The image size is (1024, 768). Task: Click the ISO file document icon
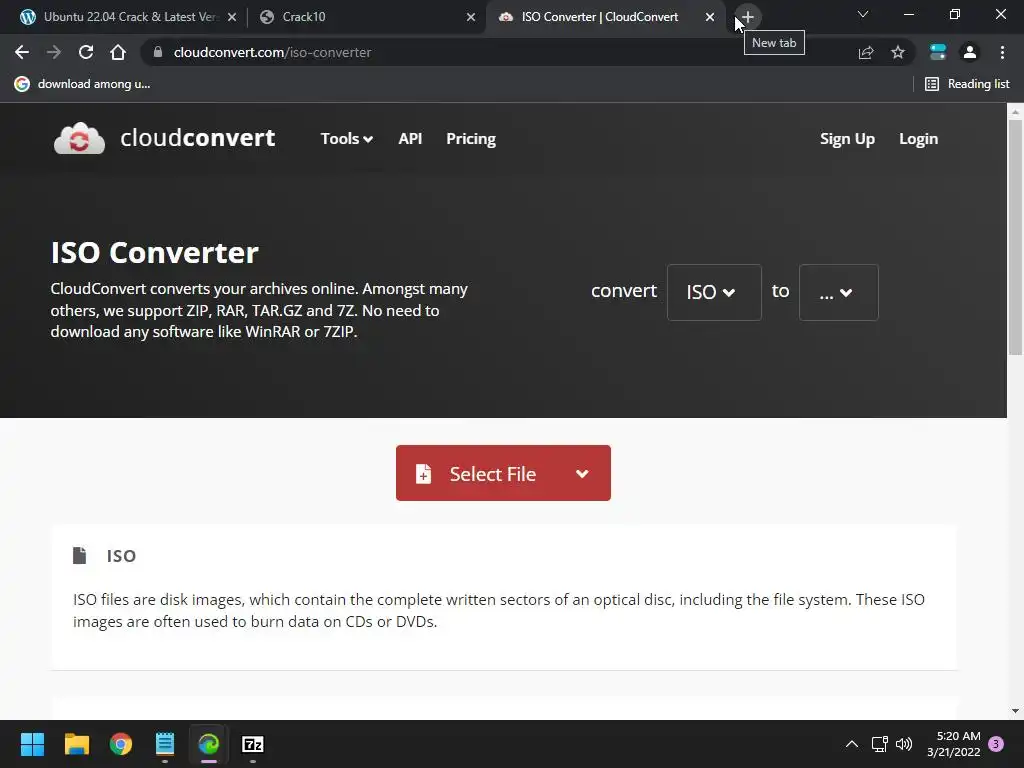pyautogui.click(x=80, y=555)
